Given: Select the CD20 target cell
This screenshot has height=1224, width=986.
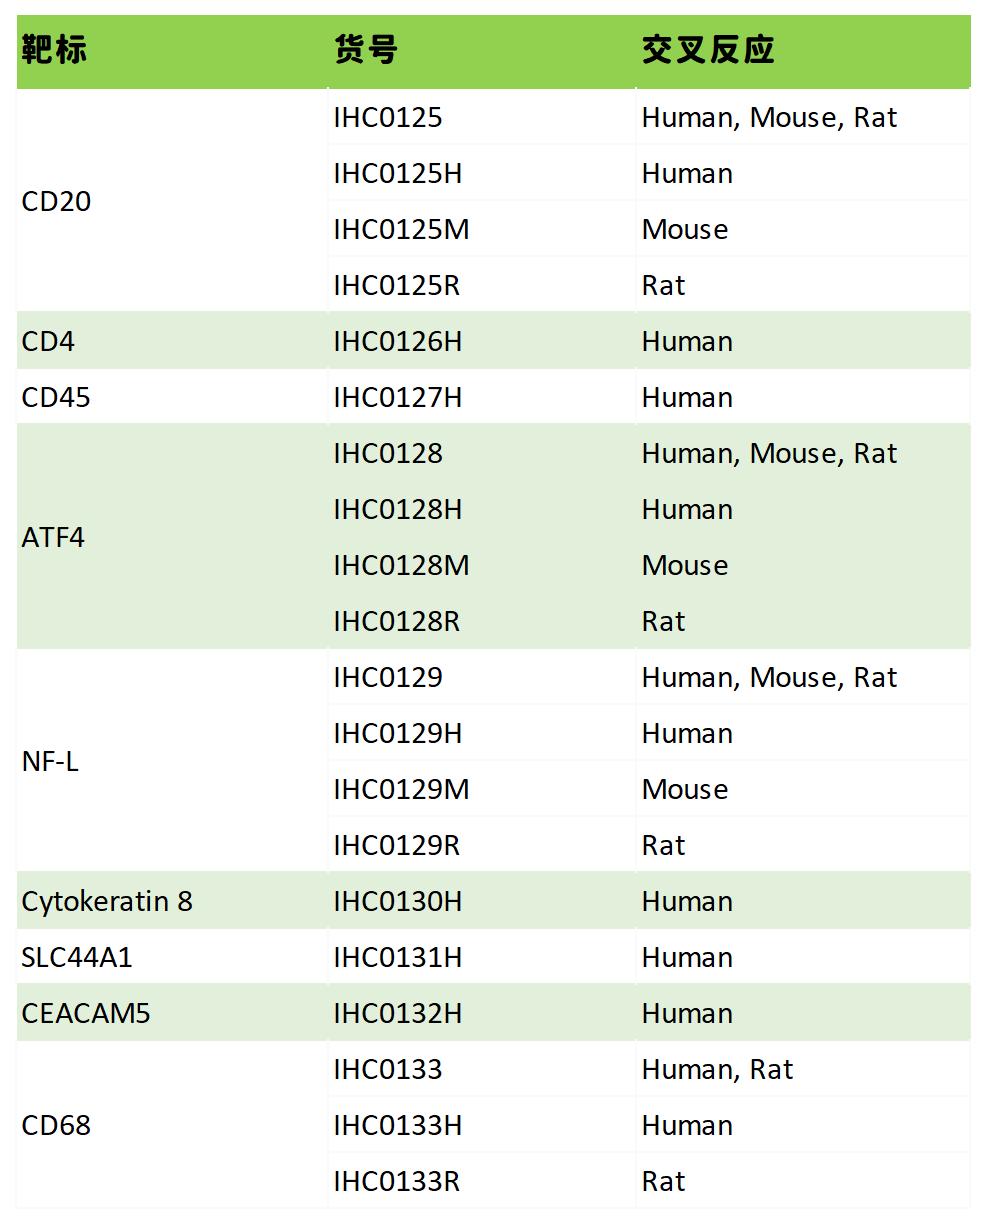Looking at the screenshot, I should click(x=57, y=202).
